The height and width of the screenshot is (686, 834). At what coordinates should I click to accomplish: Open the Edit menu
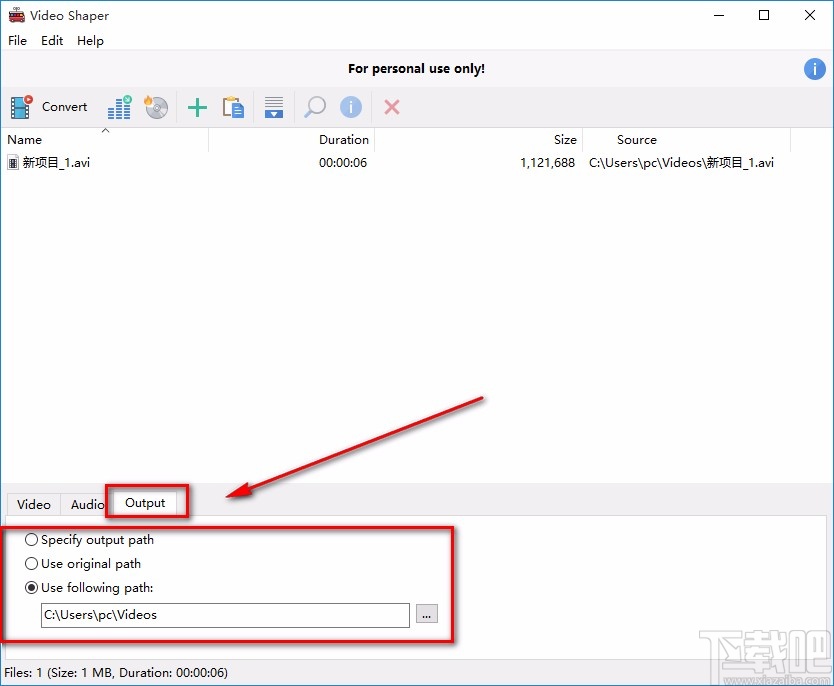[52, 40]
